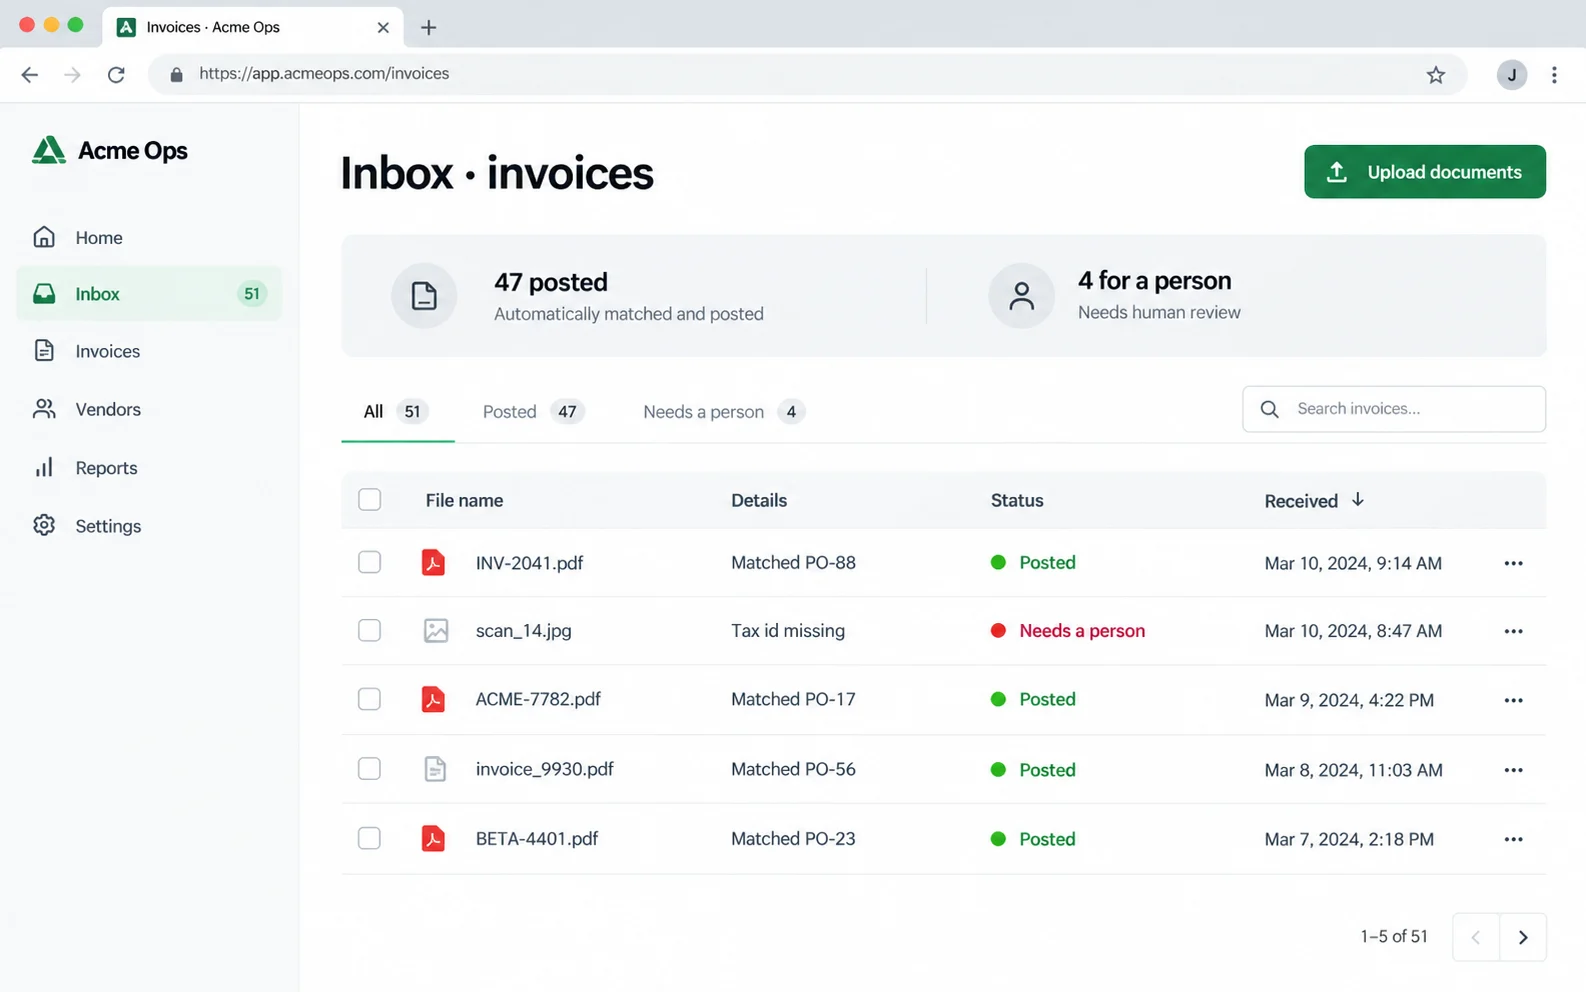Bookmark this page with the star icon
Viewport: 1586px width, 992px height.
[x=1436, y=74]
